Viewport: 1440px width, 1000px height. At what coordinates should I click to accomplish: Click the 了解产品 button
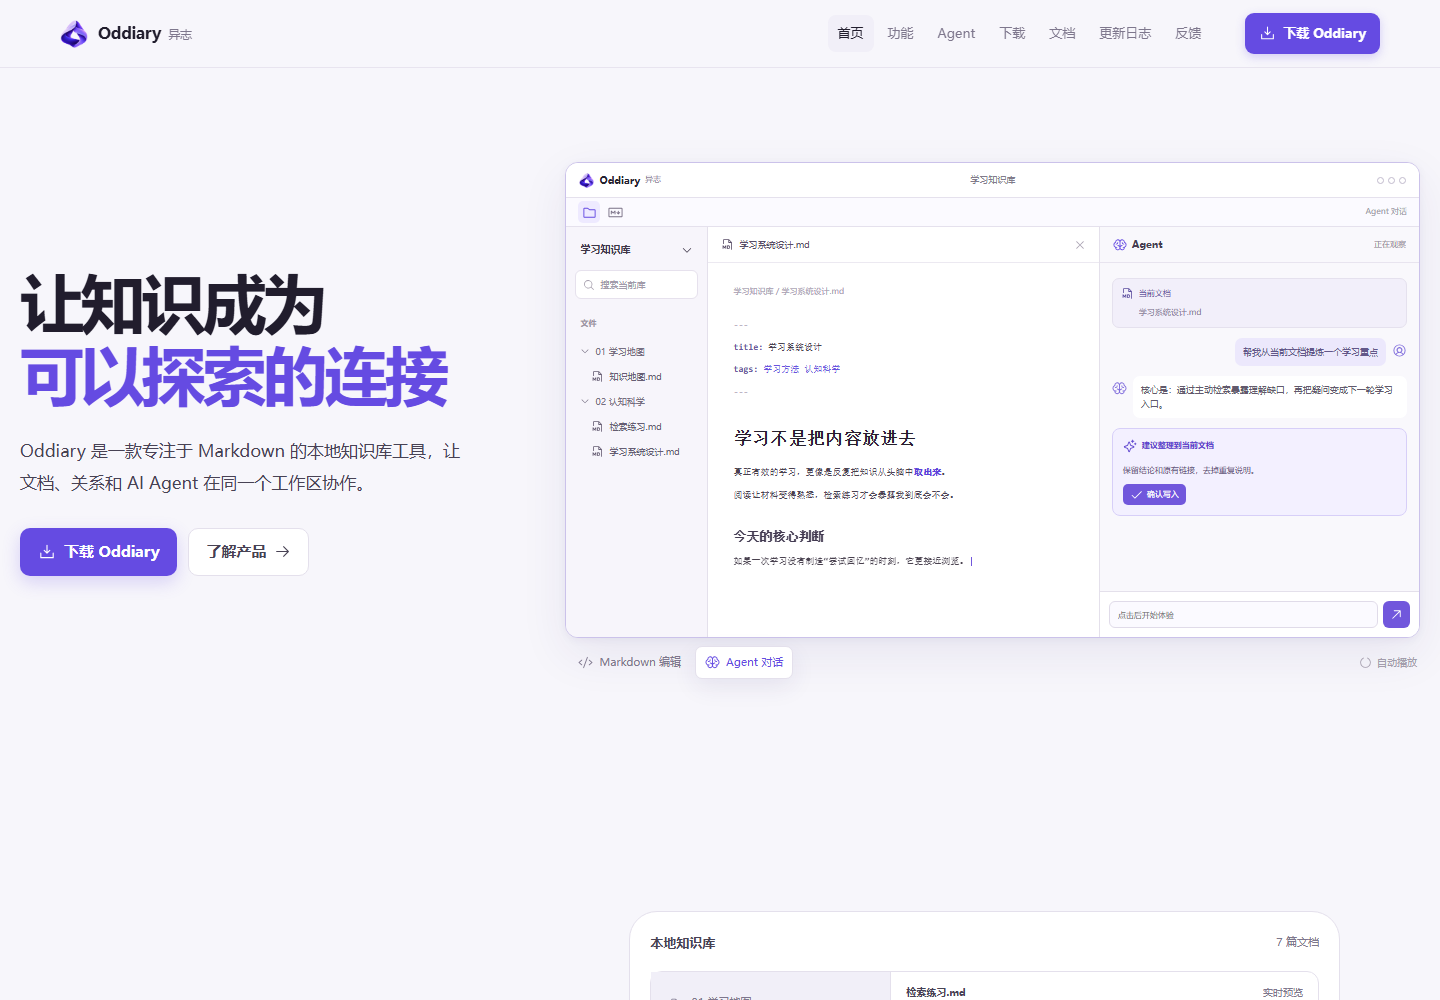(x=248, y=552)
